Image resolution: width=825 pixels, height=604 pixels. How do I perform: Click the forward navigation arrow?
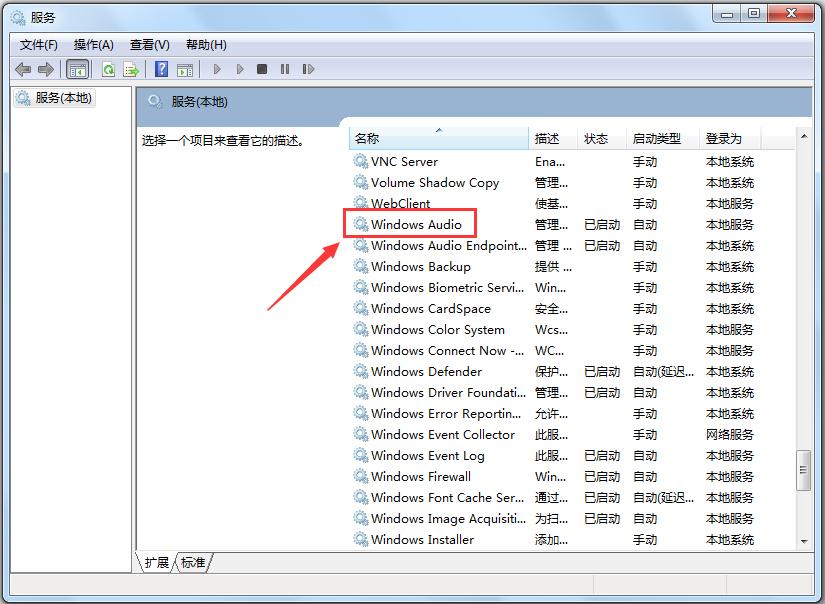click(x=46, y=68)
